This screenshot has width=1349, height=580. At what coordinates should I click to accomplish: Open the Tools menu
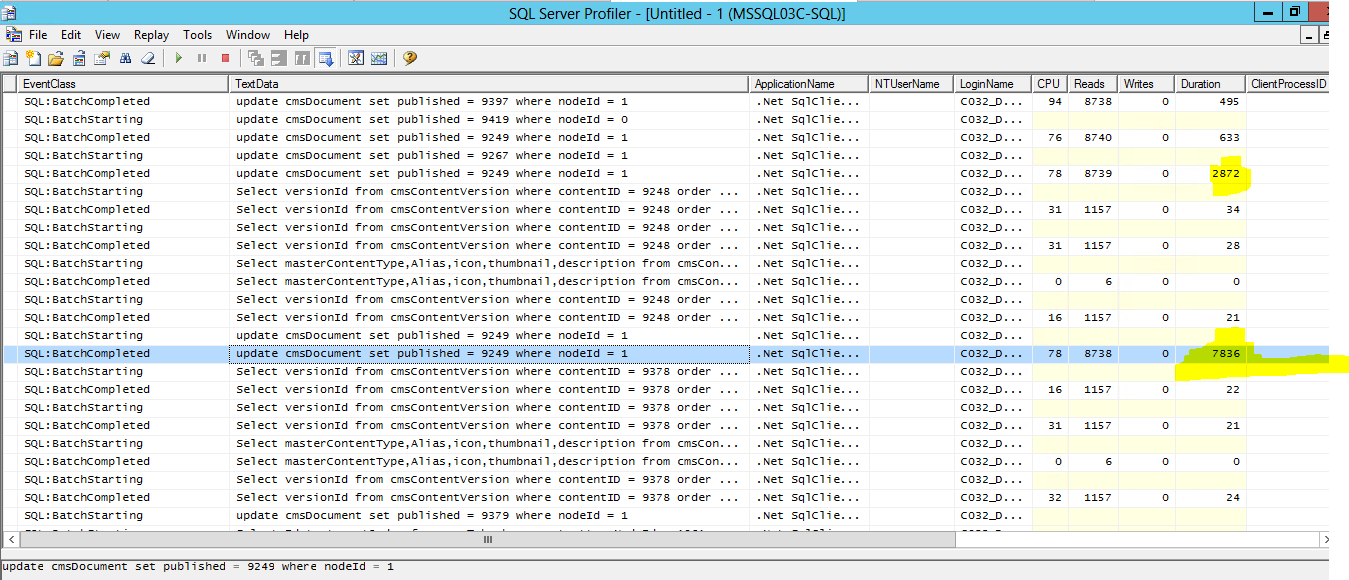[197, 35]
